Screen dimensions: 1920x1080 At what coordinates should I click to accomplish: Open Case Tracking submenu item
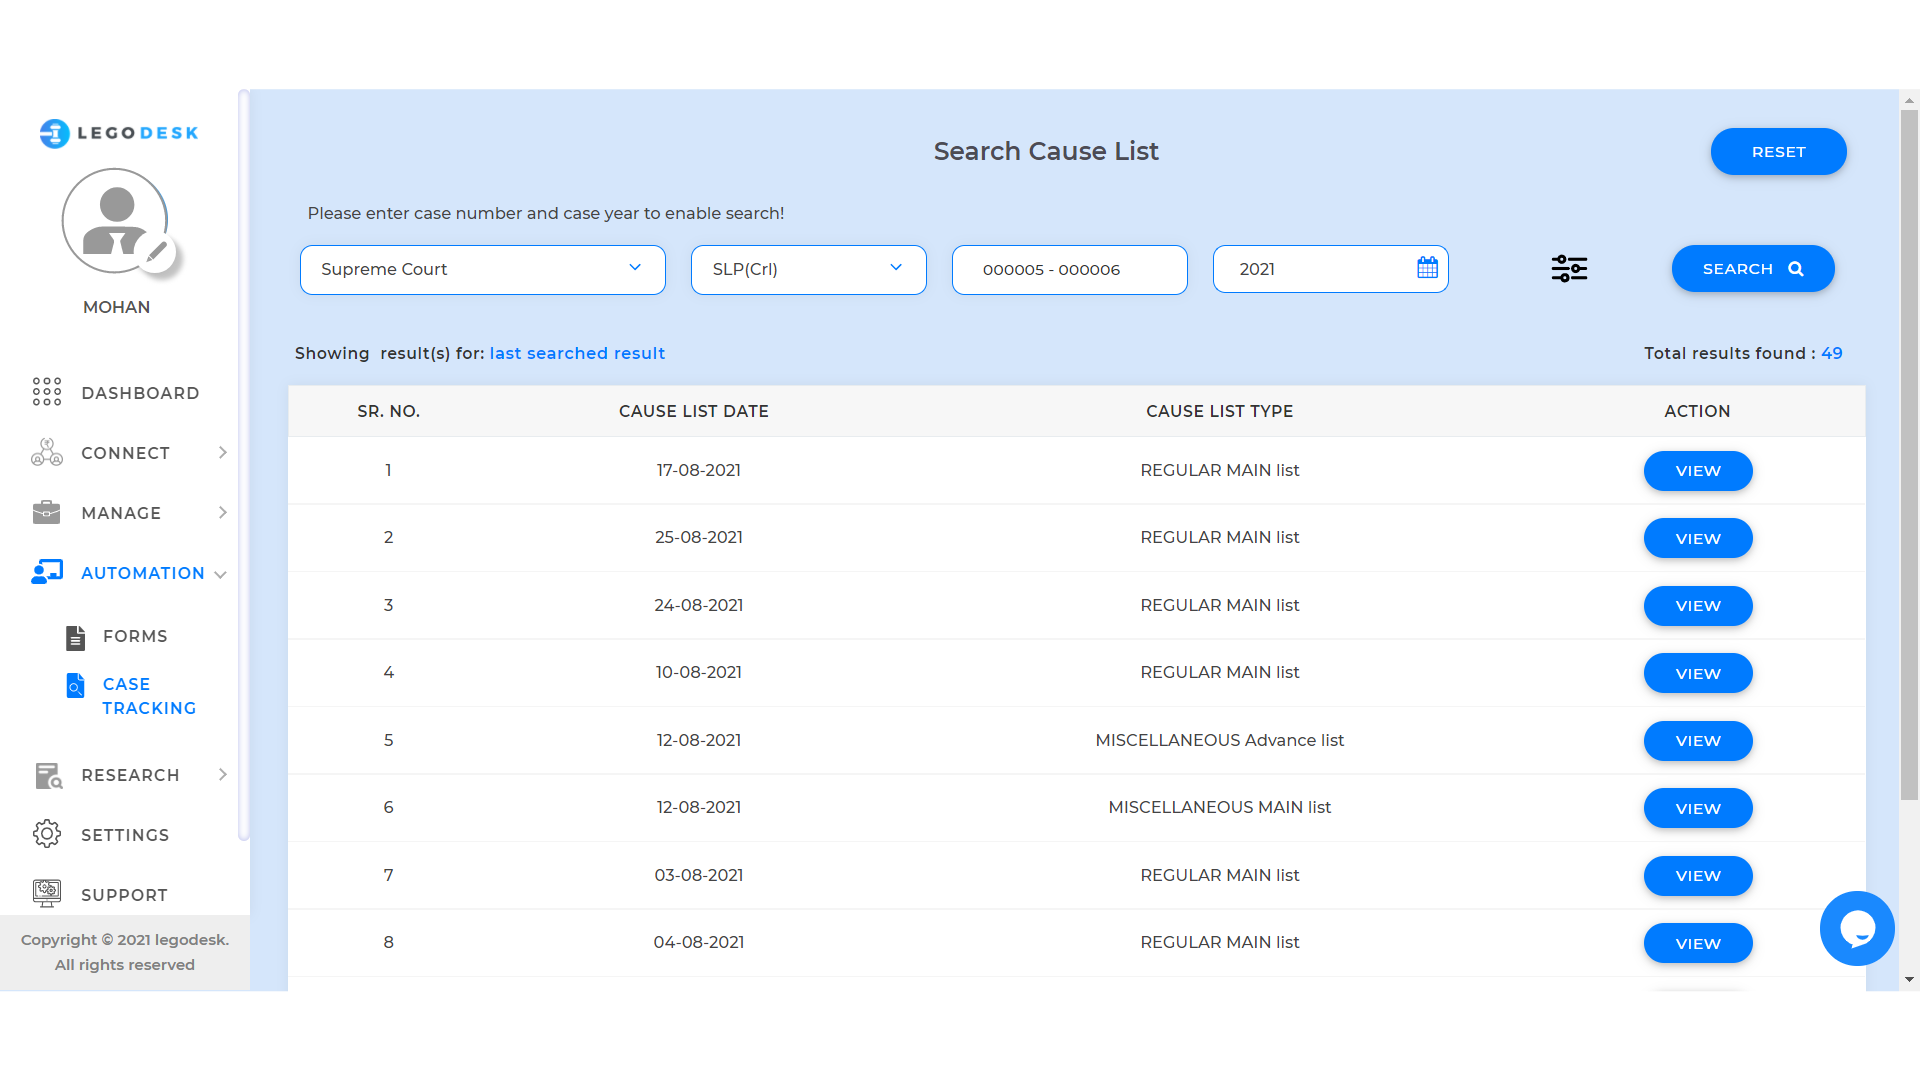(149, 696)
